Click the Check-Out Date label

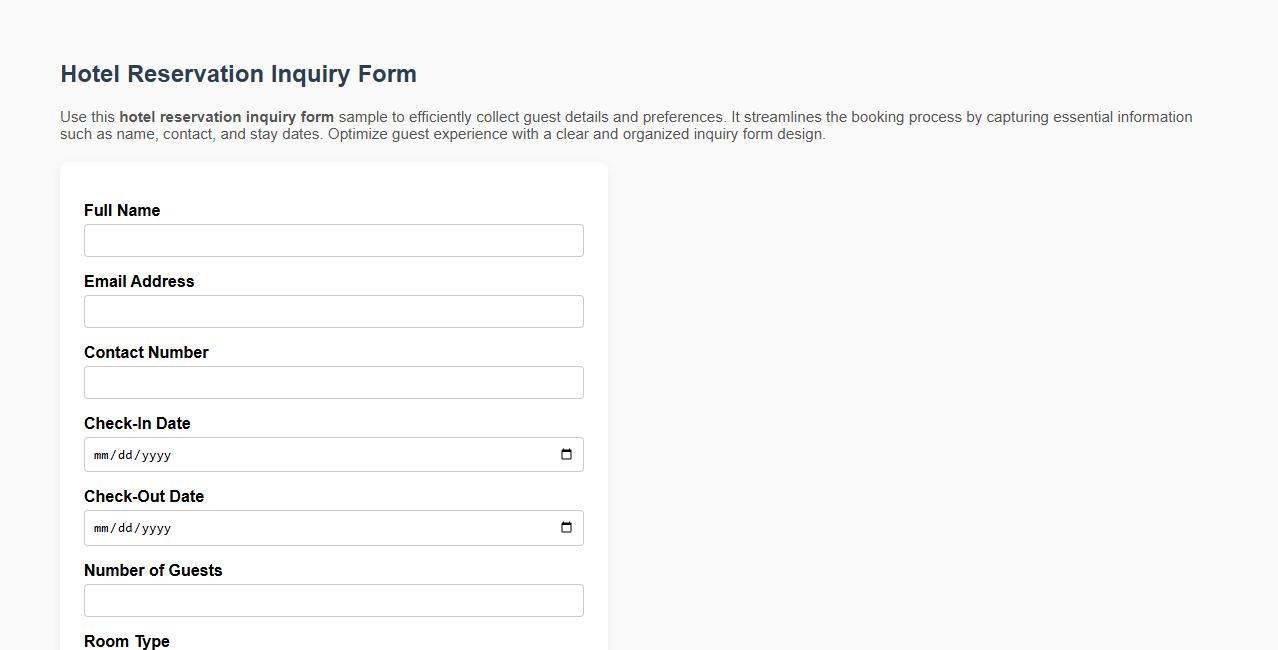click(x=144, y=496)
